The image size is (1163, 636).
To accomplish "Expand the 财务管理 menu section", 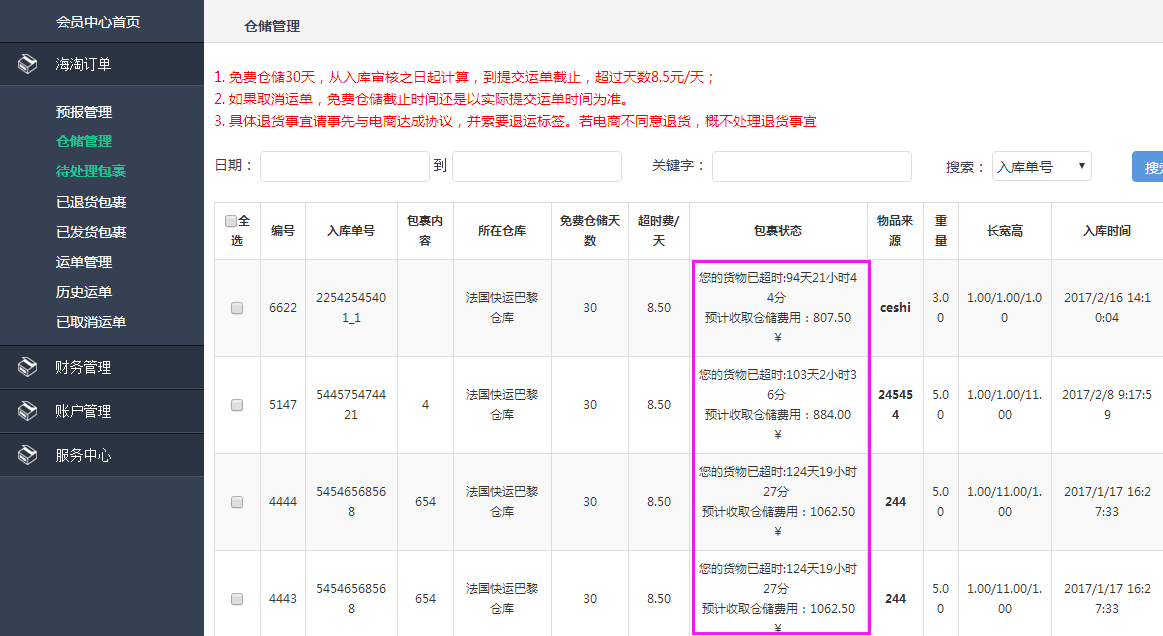I will (83, 367).
